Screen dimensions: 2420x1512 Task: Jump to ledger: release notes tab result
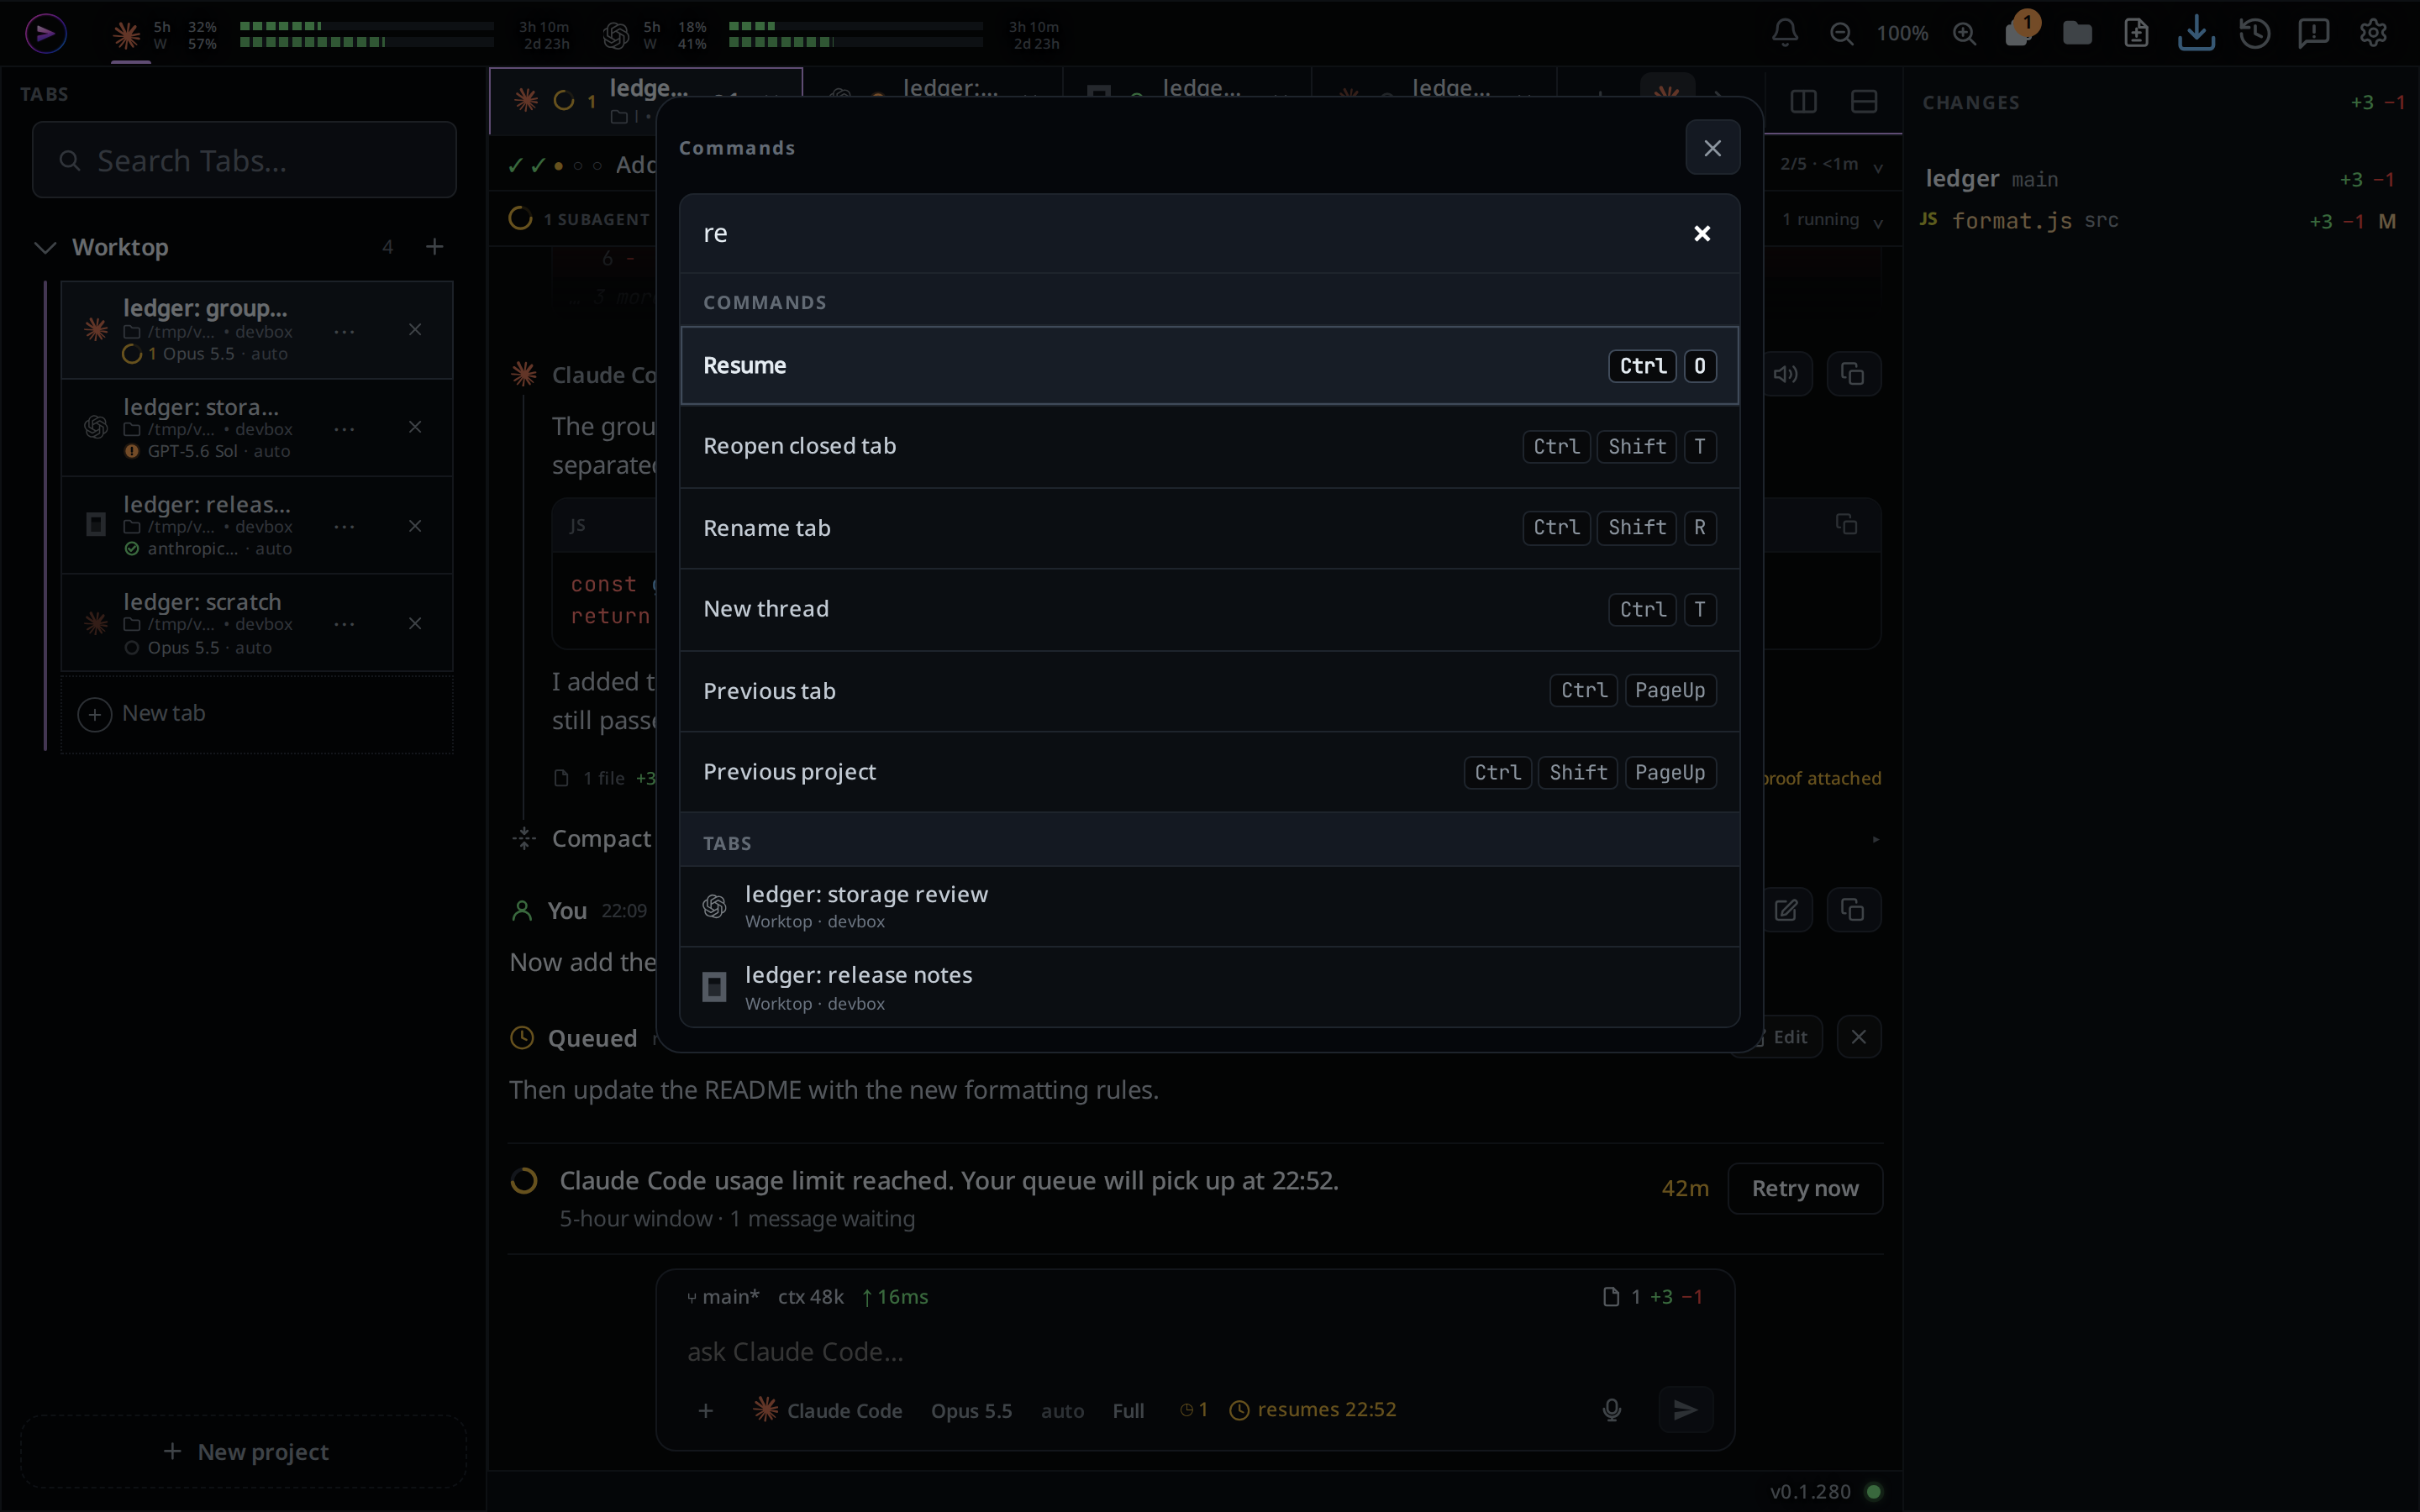[x=1209, y=987]
